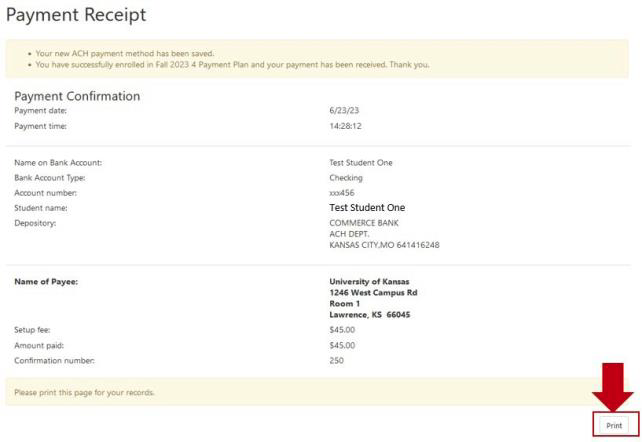This screenshot has height=442, width=642.
Task: Click the Student name value Test Student One
Action: pyautogui.click(x=367, y=207)
